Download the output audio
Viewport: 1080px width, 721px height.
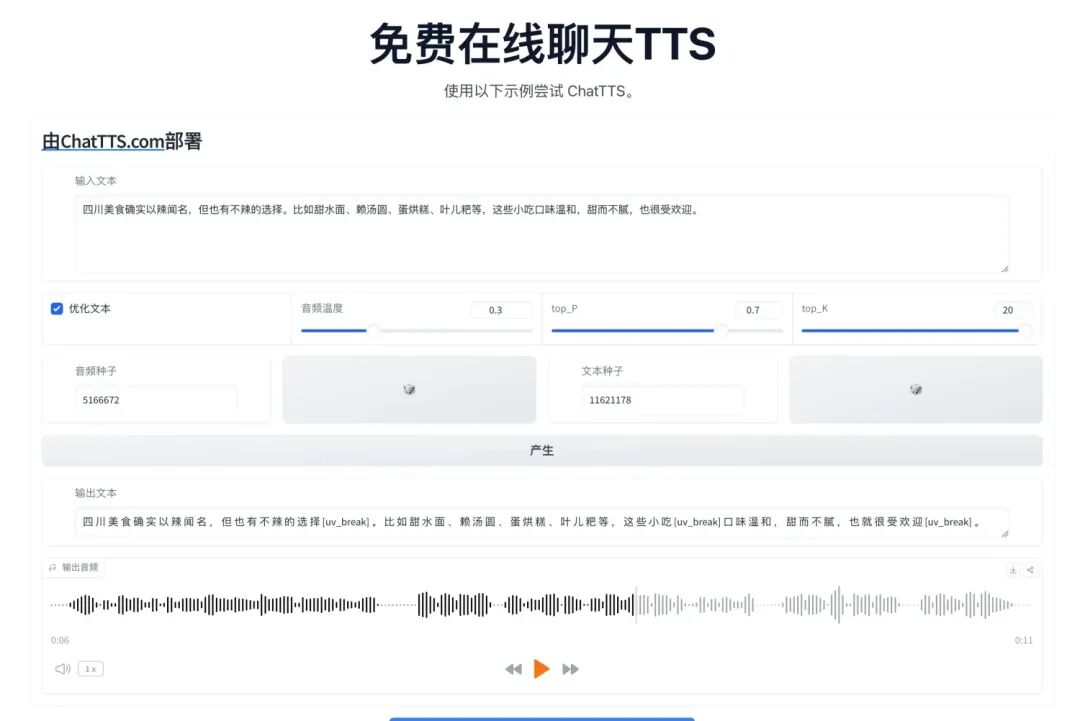click(1012, 570)
